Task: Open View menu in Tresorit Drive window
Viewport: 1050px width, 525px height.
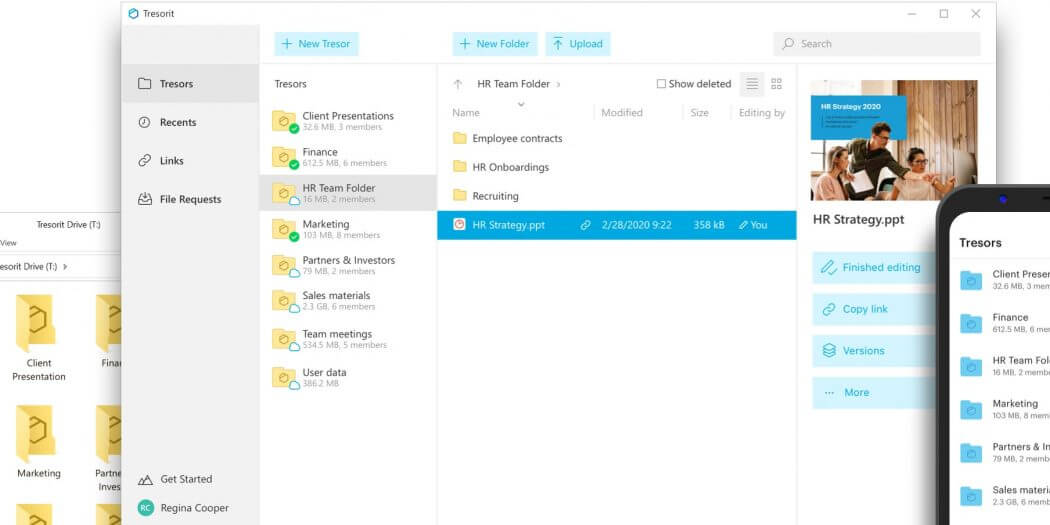Action: coord(8,243)
